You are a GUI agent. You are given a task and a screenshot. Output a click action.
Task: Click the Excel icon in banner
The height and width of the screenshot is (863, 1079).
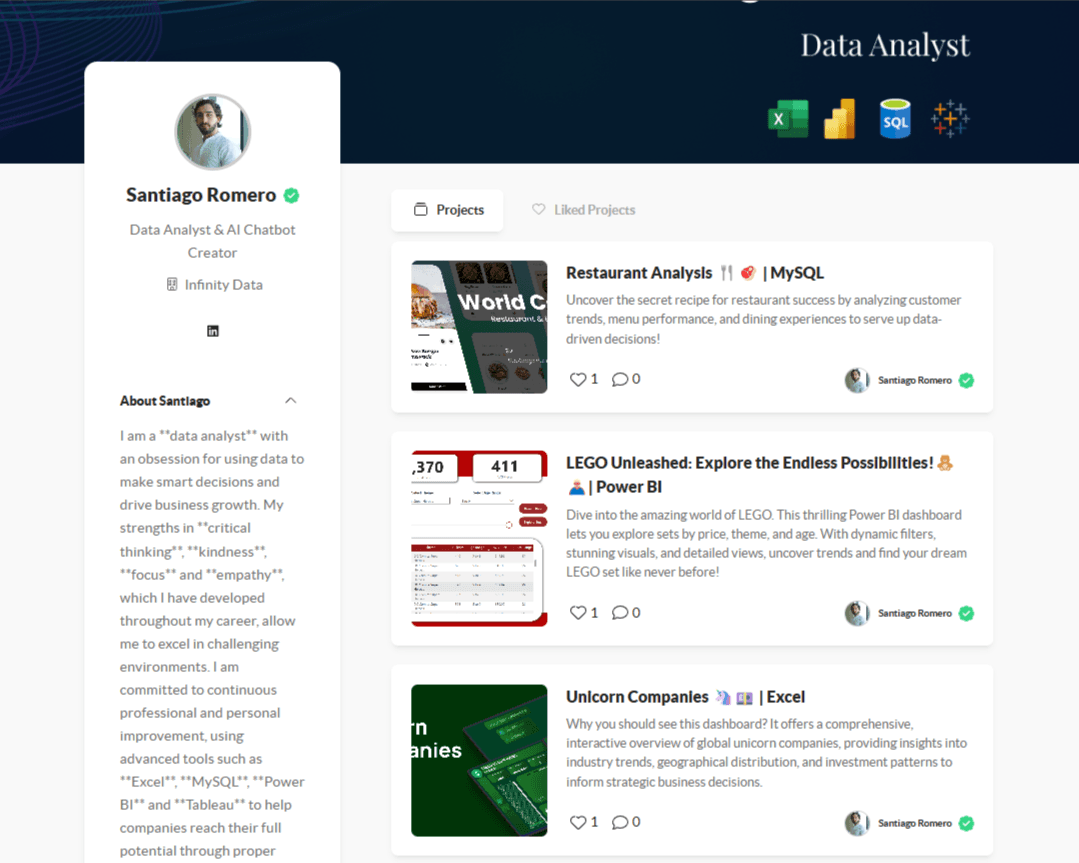788,119
